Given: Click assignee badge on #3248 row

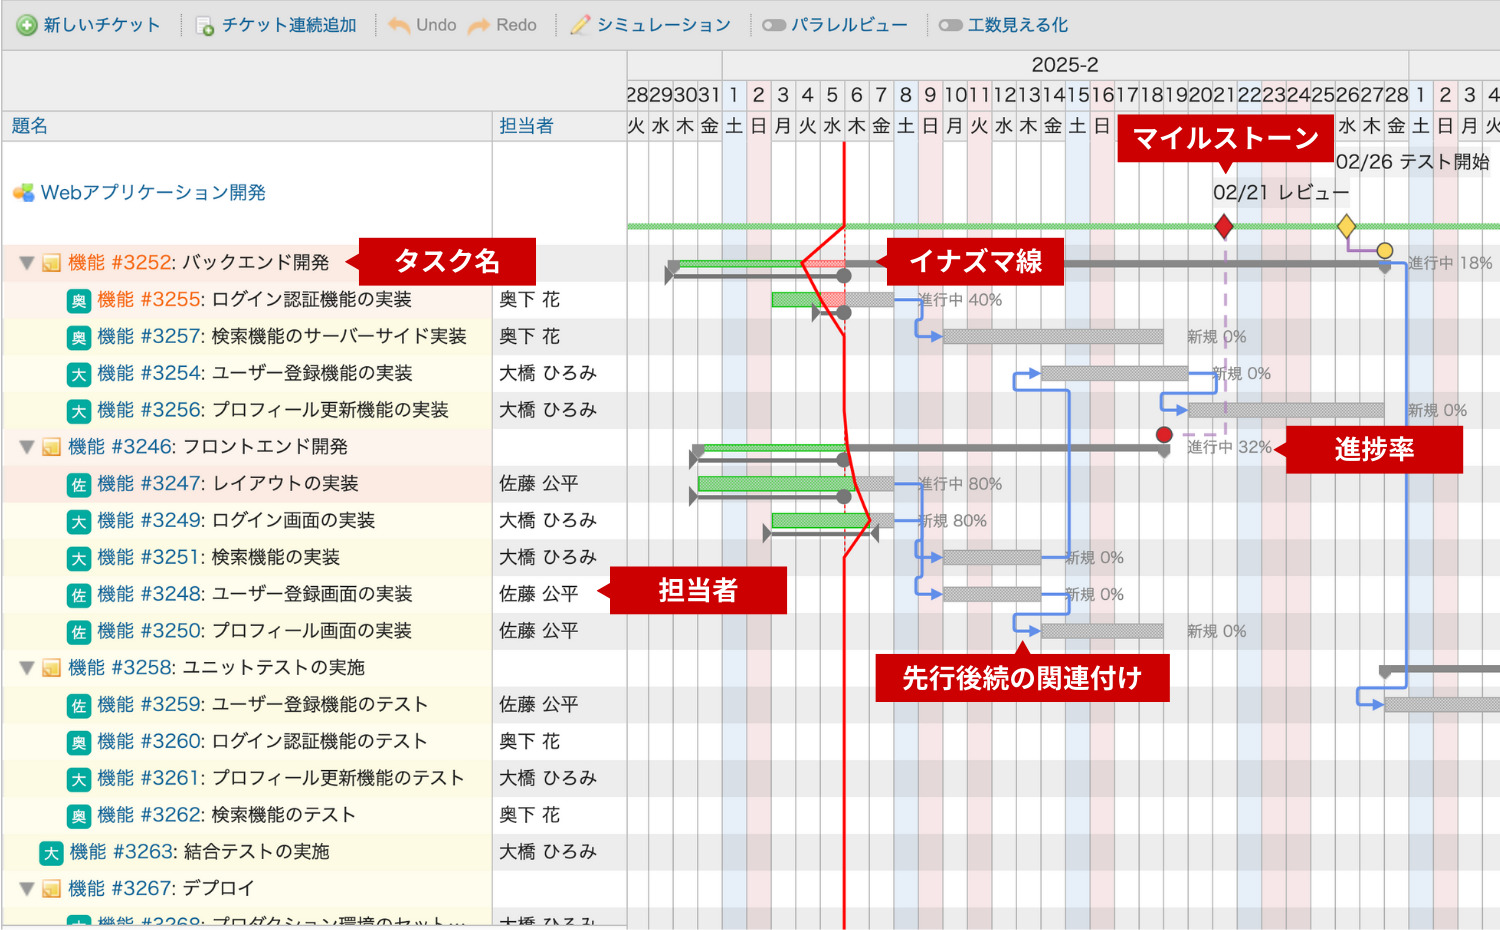Looking at the screenshot, I should tap(79, 596).
